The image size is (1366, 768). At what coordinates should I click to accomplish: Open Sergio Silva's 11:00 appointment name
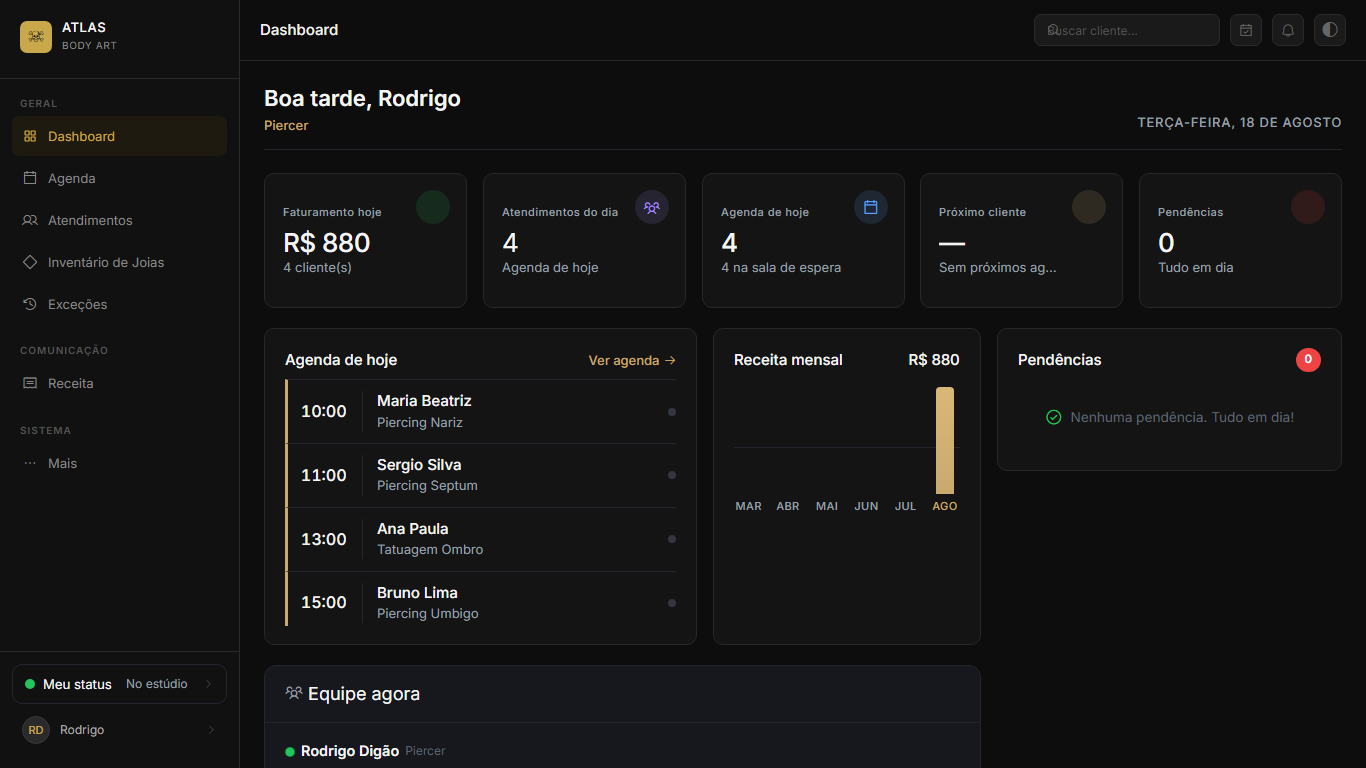[x=419, y=465]
